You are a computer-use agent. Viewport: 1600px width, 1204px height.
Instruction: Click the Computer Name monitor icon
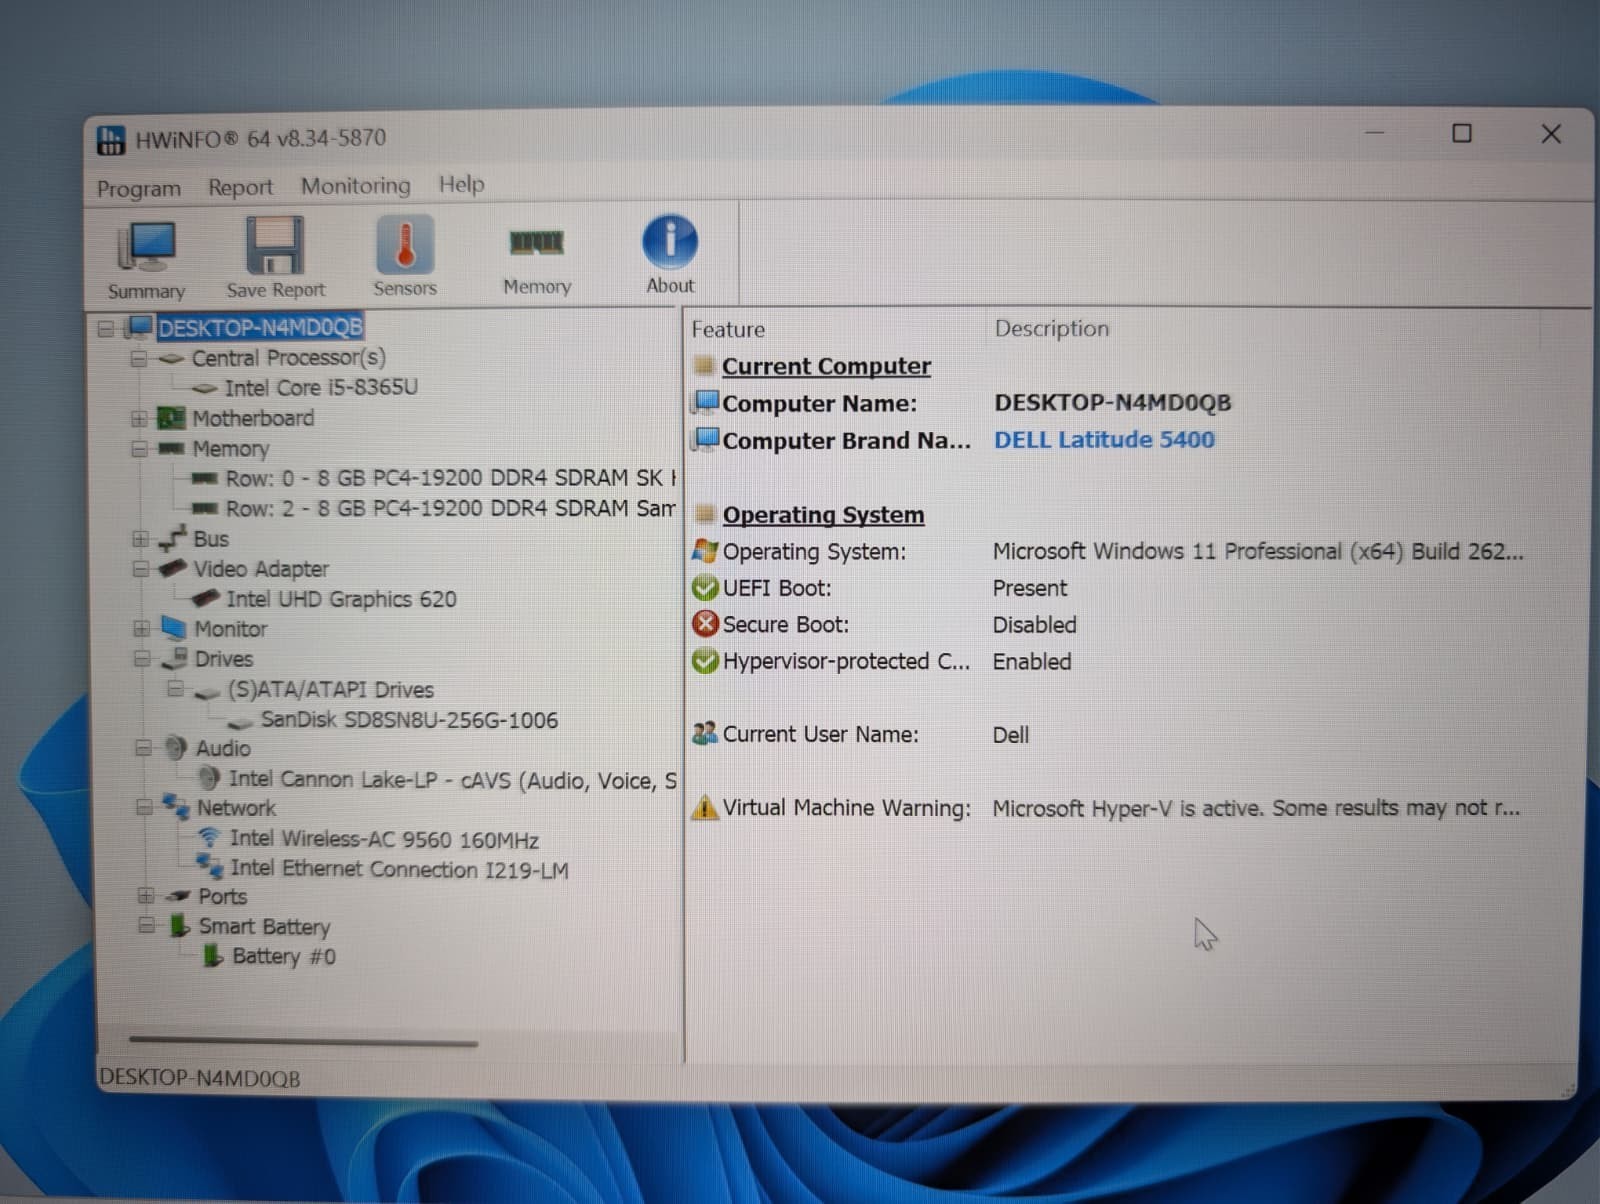pyautogui.click(x=707, y=403)
